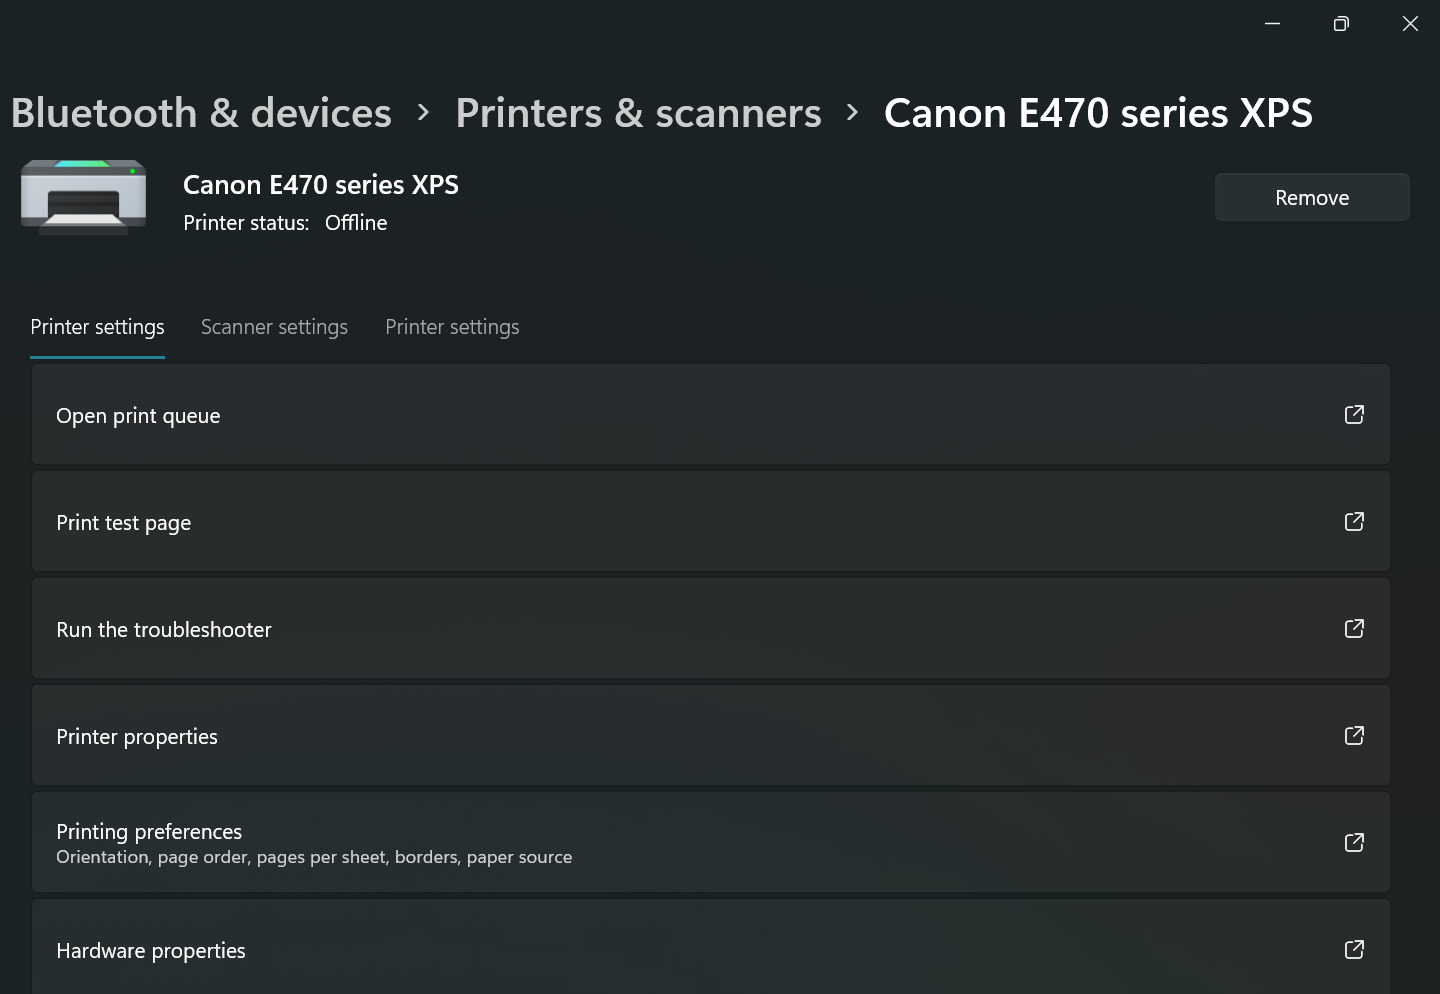This screenshot has height=994, width=1440.
Task: Go to Bluetooth & devices breadcrumb
Action: pyautogui.click(x=200, y=113)
